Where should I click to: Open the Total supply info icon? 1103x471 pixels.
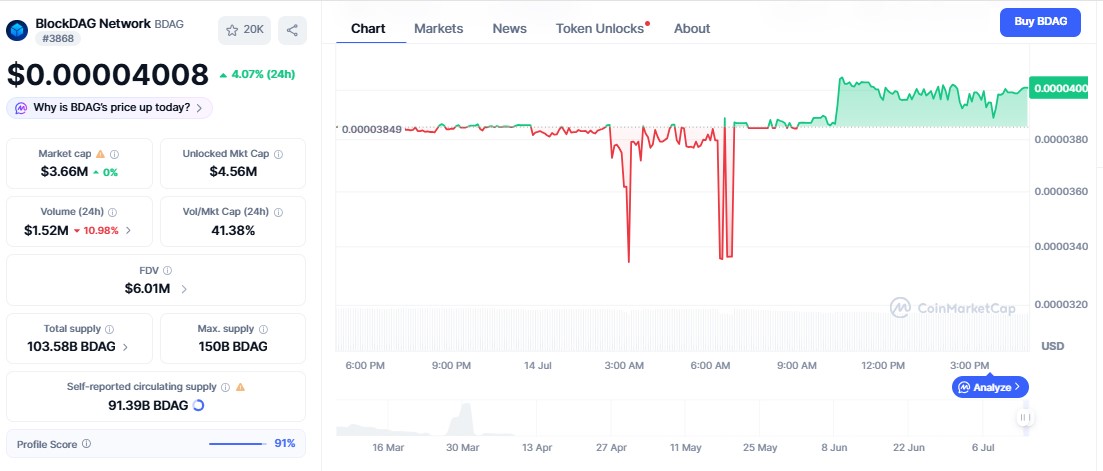(x=109, y=329)
